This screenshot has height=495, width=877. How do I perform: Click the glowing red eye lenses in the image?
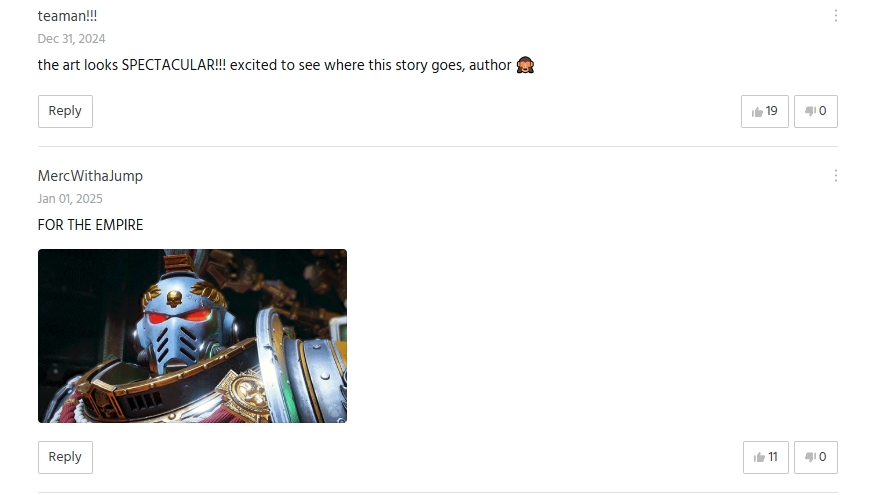click(x=178, y=317)
